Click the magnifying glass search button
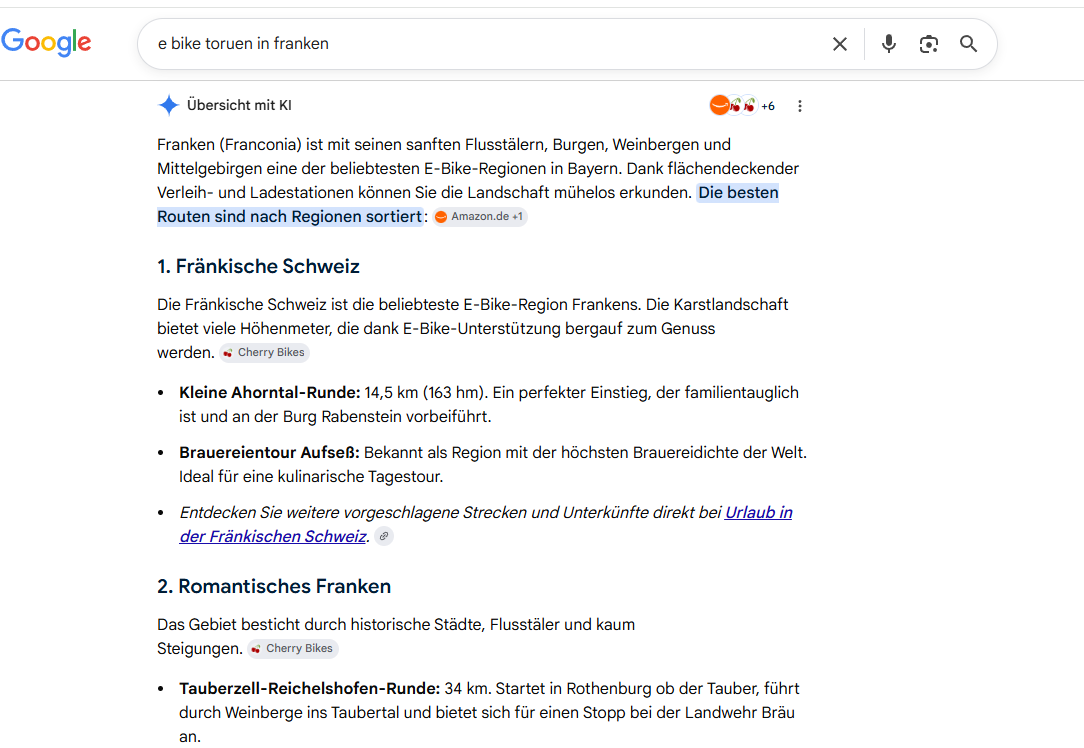The image size is (1084, 748). click(x=969, y=44)
